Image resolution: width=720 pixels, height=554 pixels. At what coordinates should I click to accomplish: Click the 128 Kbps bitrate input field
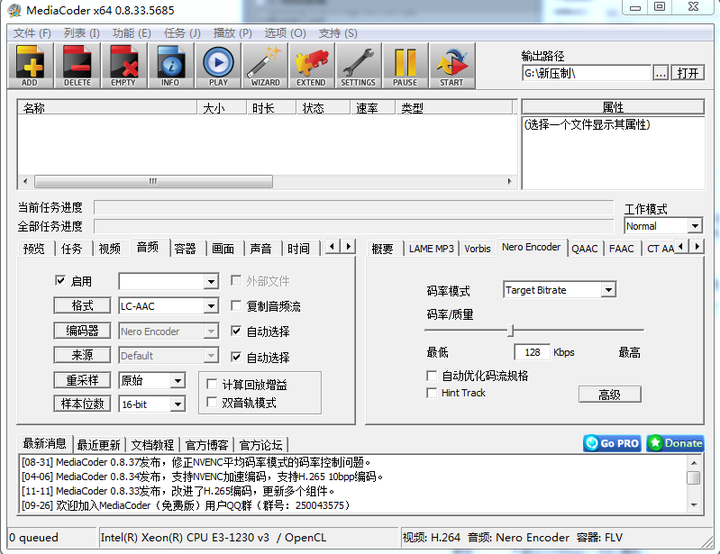(x=532, y=352)
